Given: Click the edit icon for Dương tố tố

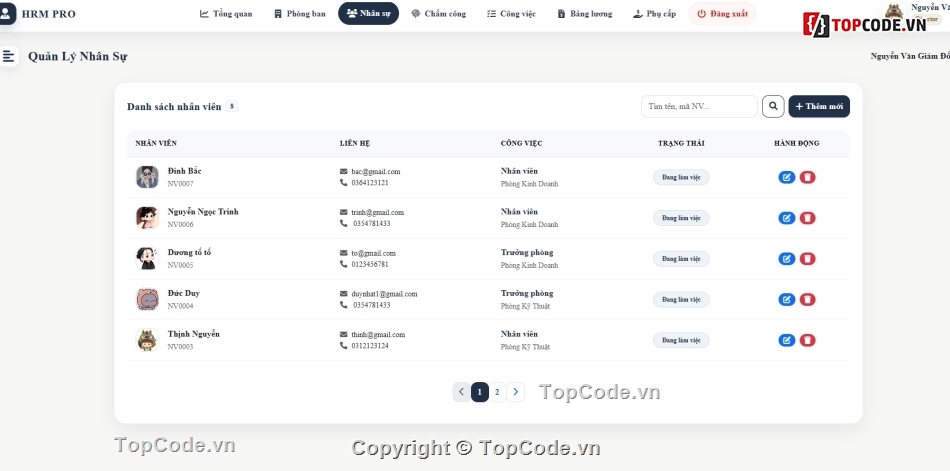Looking at the screenshot, I should pyautogui.click(x=786, y=259).
